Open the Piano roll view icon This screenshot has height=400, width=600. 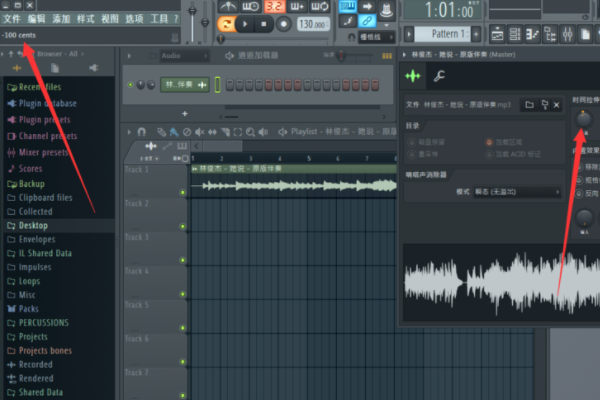(532, 34)
